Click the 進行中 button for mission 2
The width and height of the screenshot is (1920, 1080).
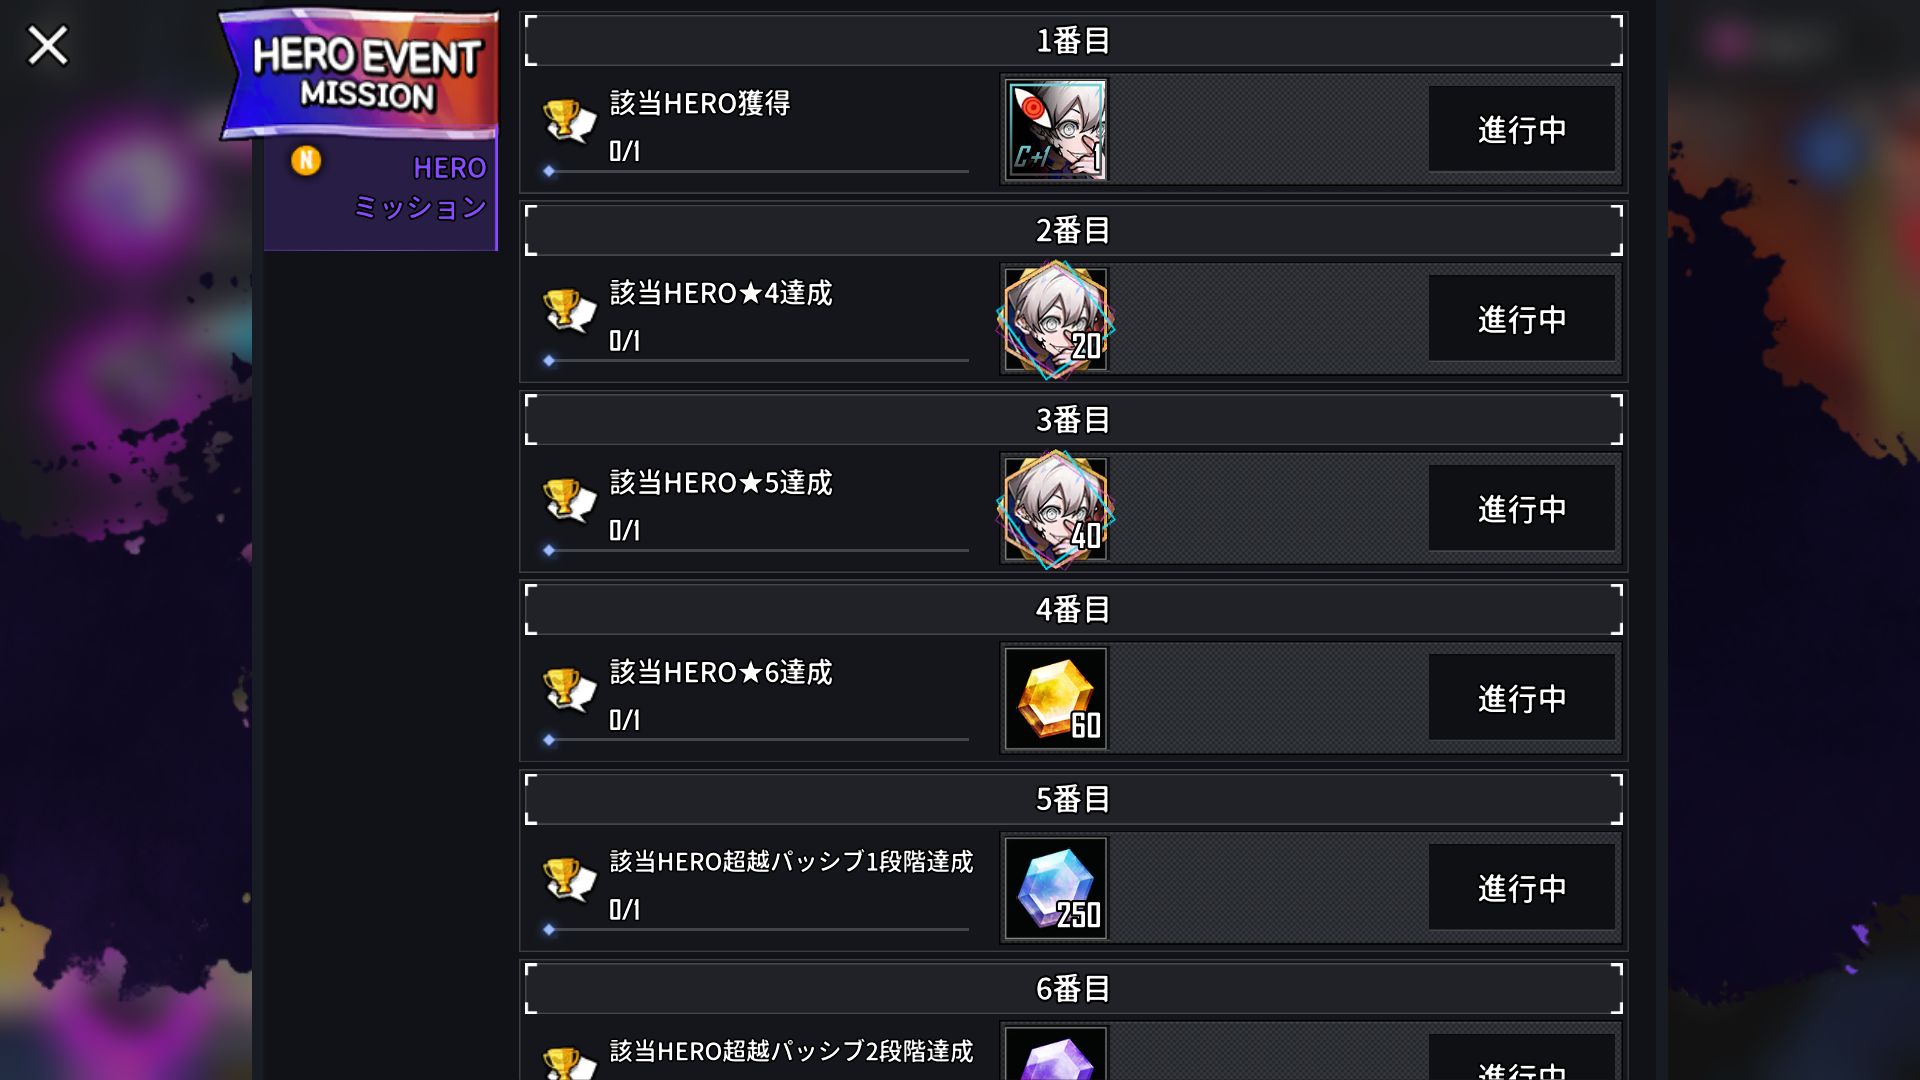[x=1521, y=319]
